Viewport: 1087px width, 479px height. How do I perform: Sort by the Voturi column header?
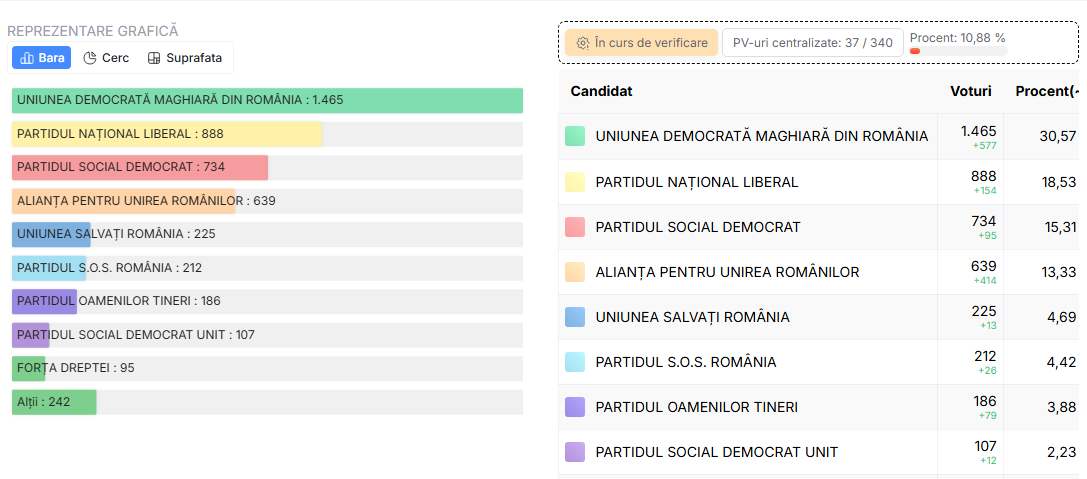click(x=971, y=91)
